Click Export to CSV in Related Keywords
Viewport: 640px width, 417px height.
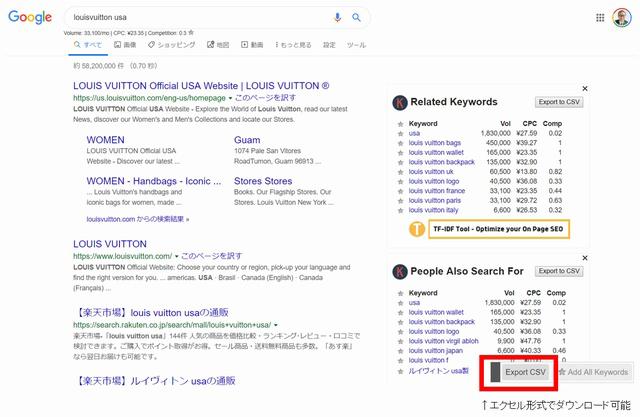pyautogui.click(x=559, y=102)
